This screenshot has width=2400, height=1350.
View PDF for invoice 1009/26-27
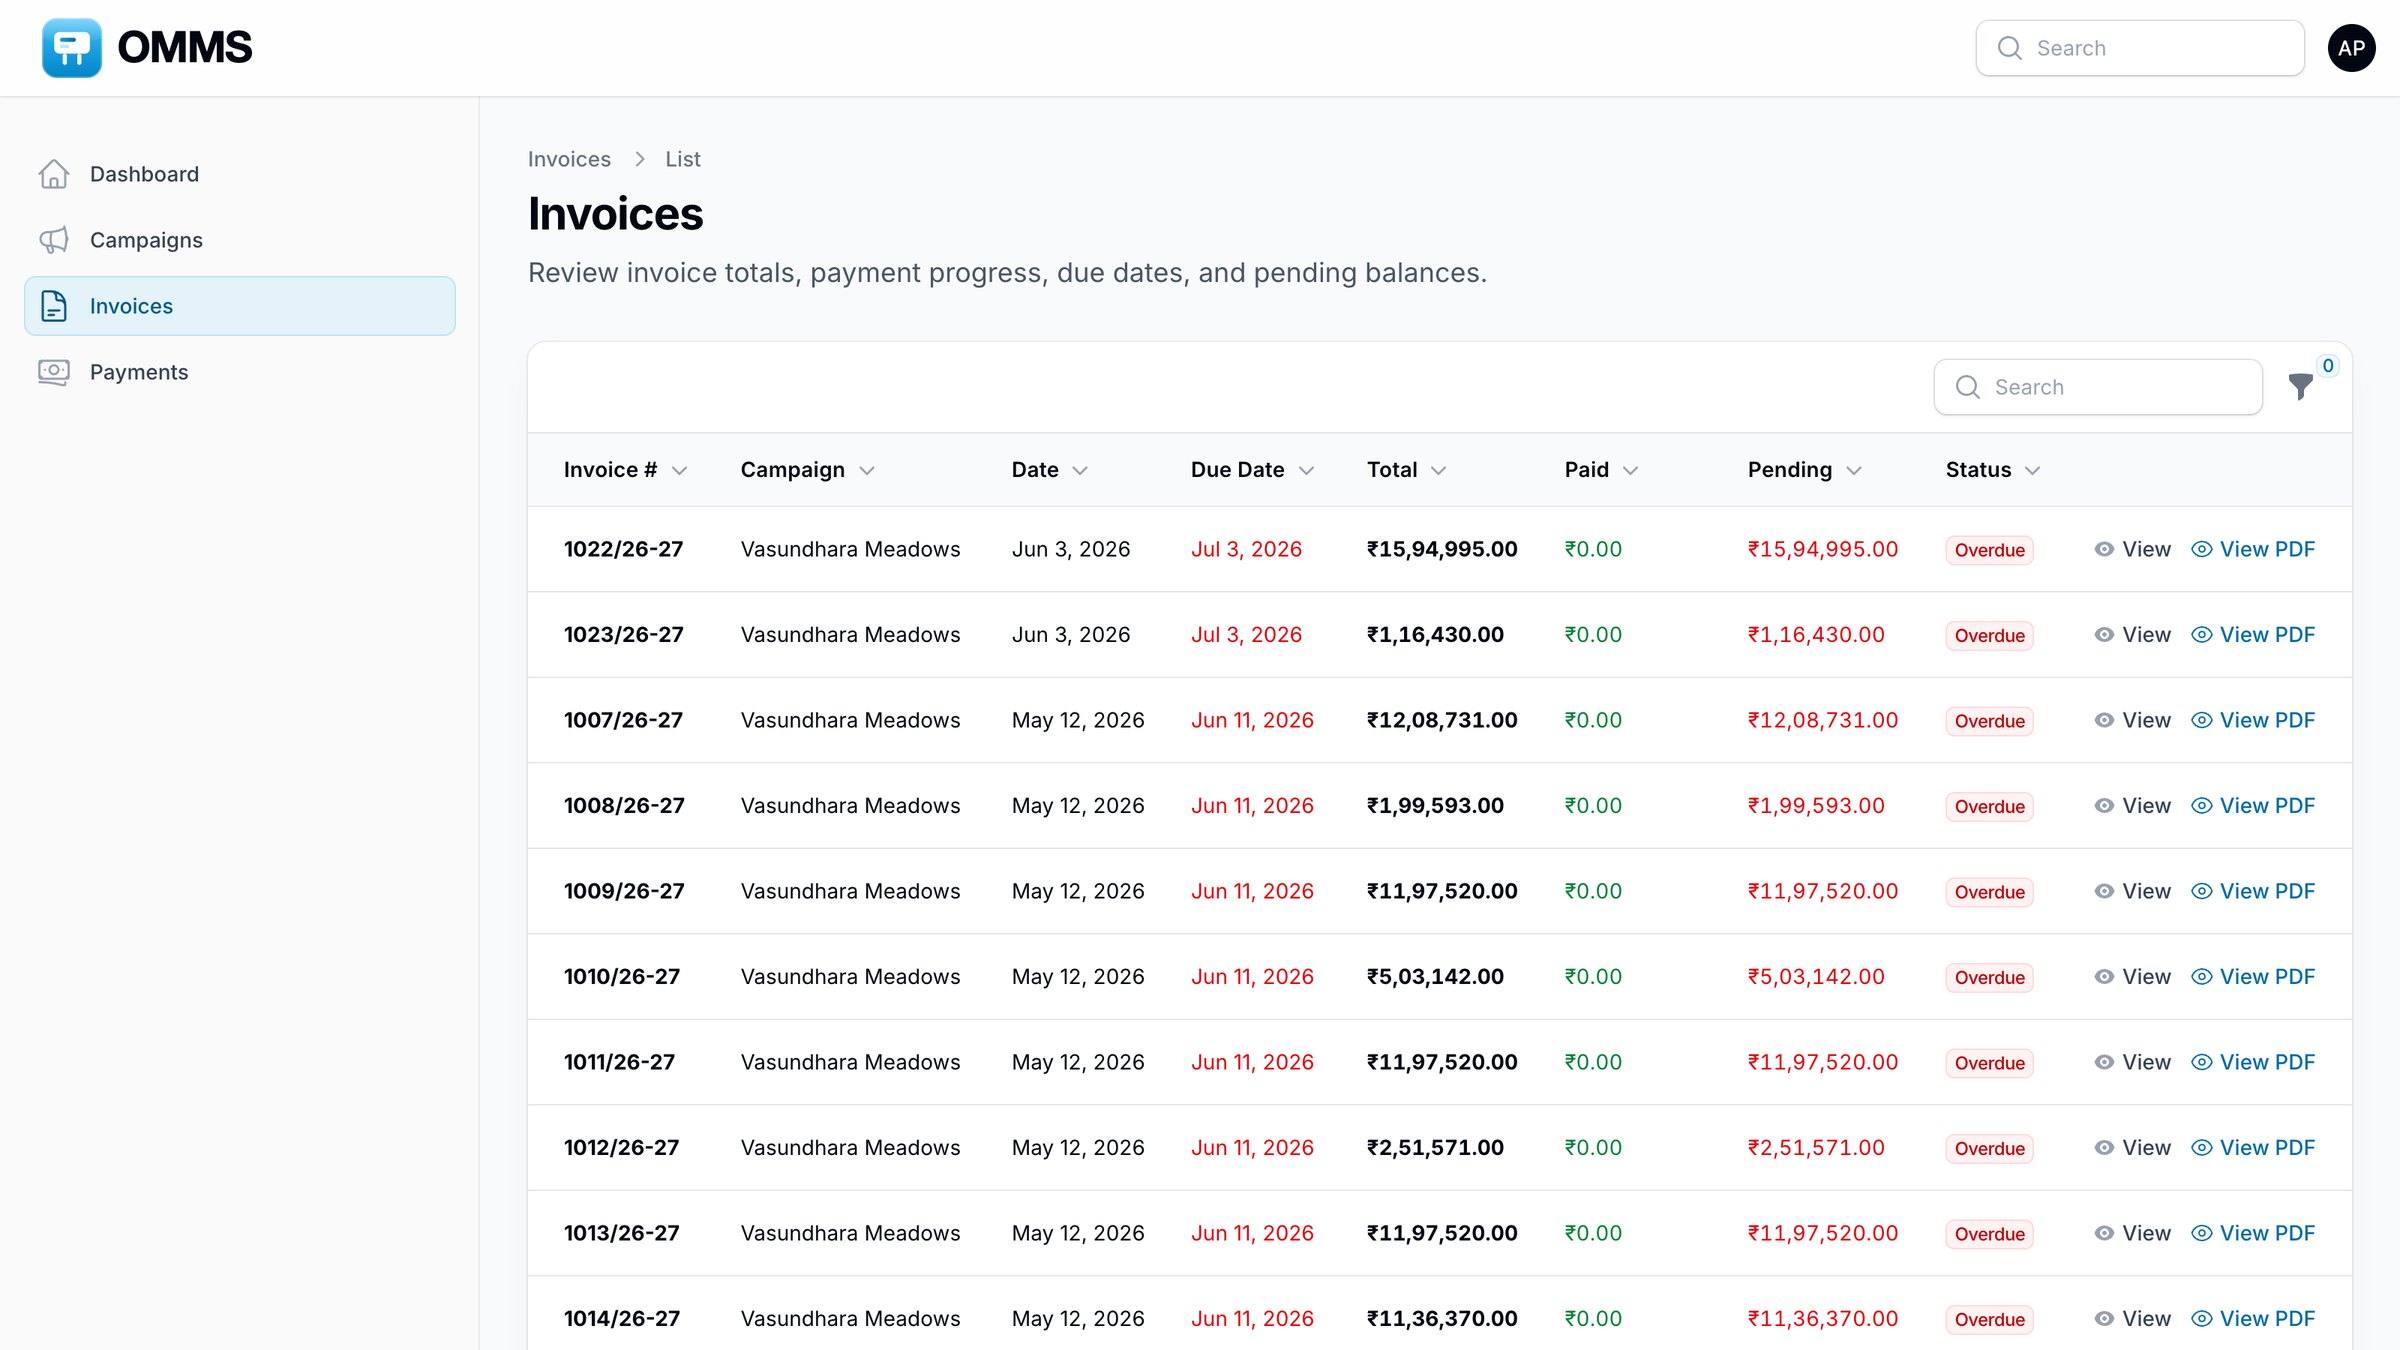point(2252,891)
